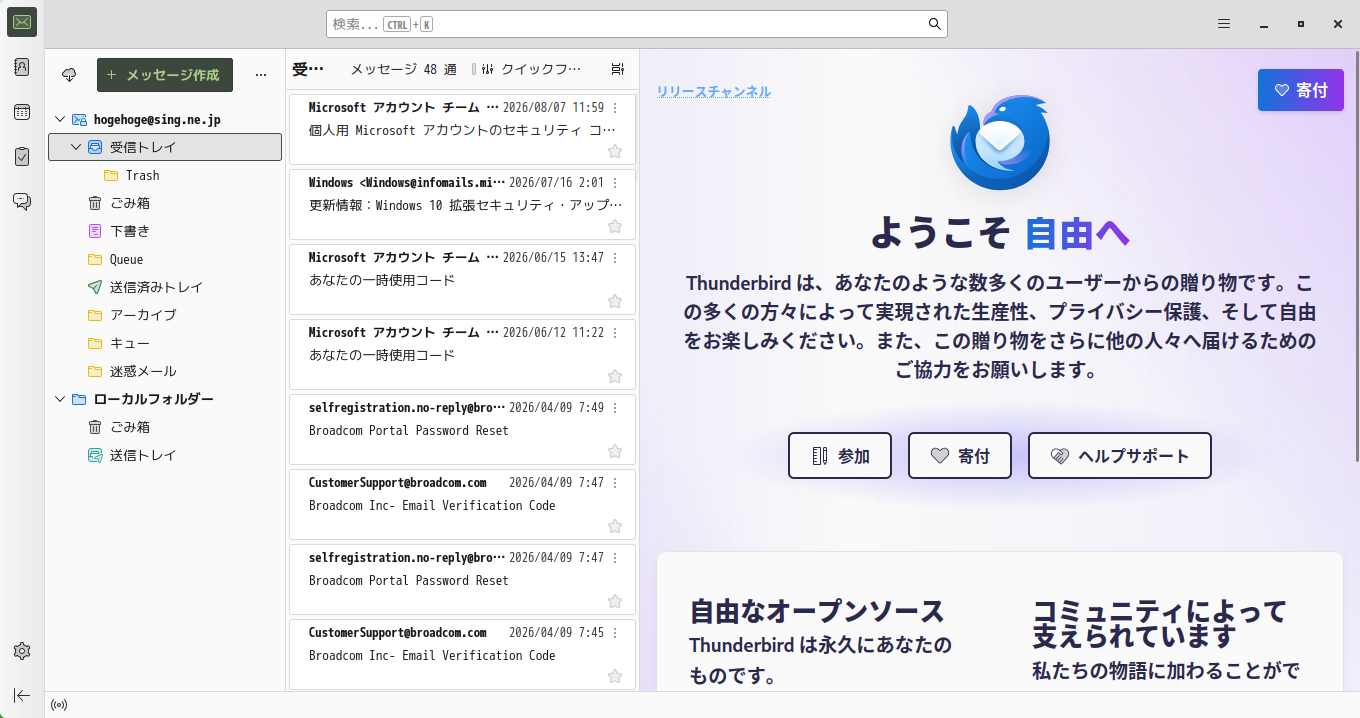Click the global search field
The image size is (1360, 718).
[636, 24]
